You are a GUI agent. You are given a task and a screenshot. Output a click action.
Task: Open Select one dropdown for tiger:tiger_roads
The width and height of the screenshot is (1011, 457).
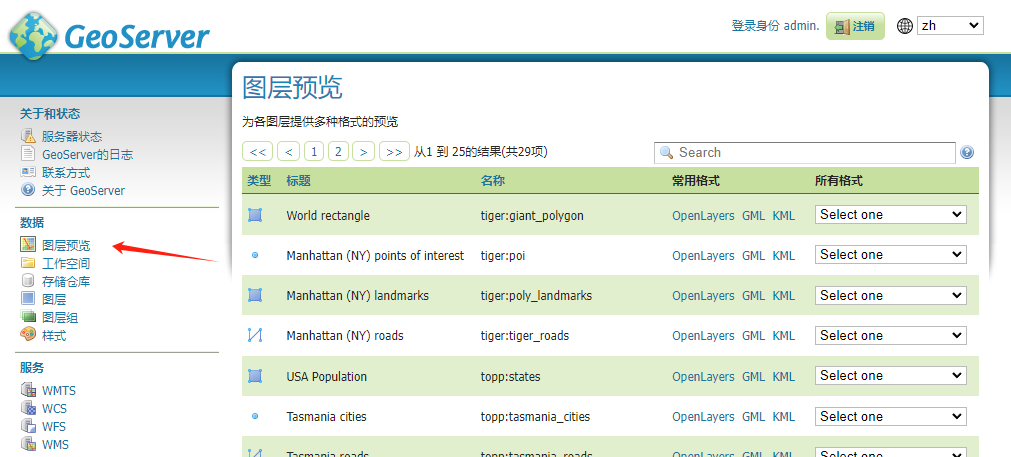[x=890, y=335]
